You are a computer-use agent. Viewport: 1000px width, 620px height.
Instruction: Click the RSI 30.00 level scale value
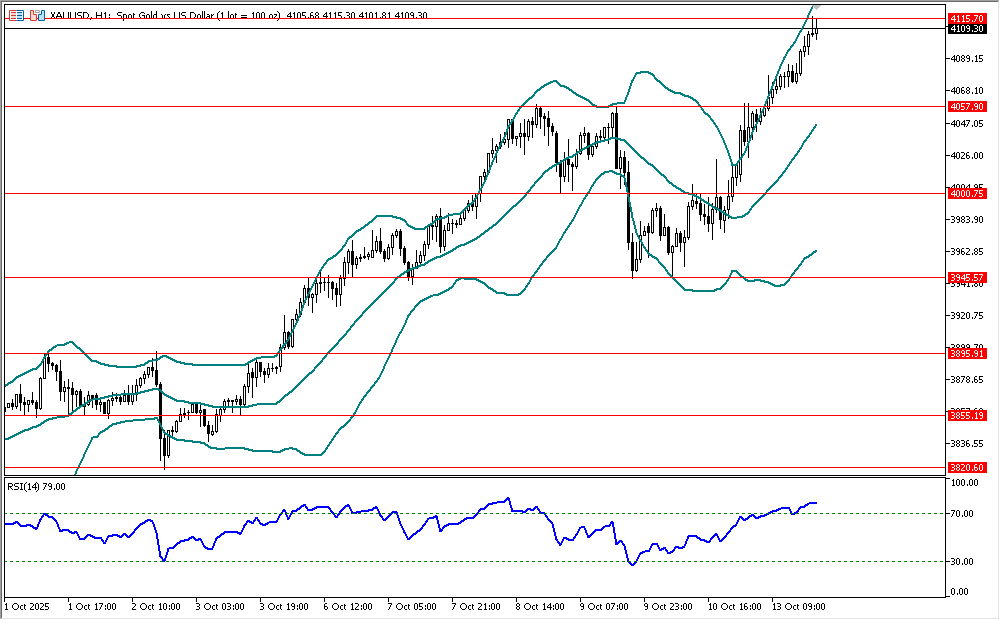(964, 561)
